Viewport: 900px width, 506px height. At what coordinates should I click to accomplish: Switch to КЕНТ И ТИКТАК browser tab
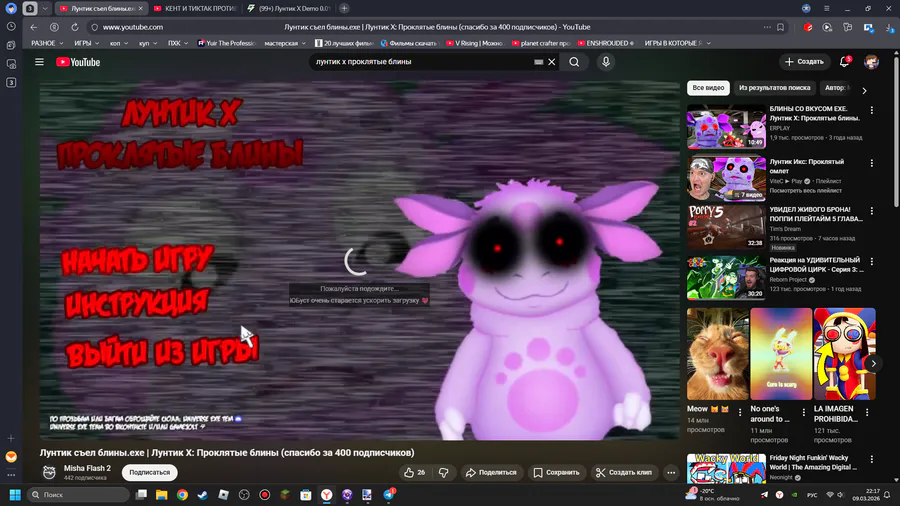(195, 8)
